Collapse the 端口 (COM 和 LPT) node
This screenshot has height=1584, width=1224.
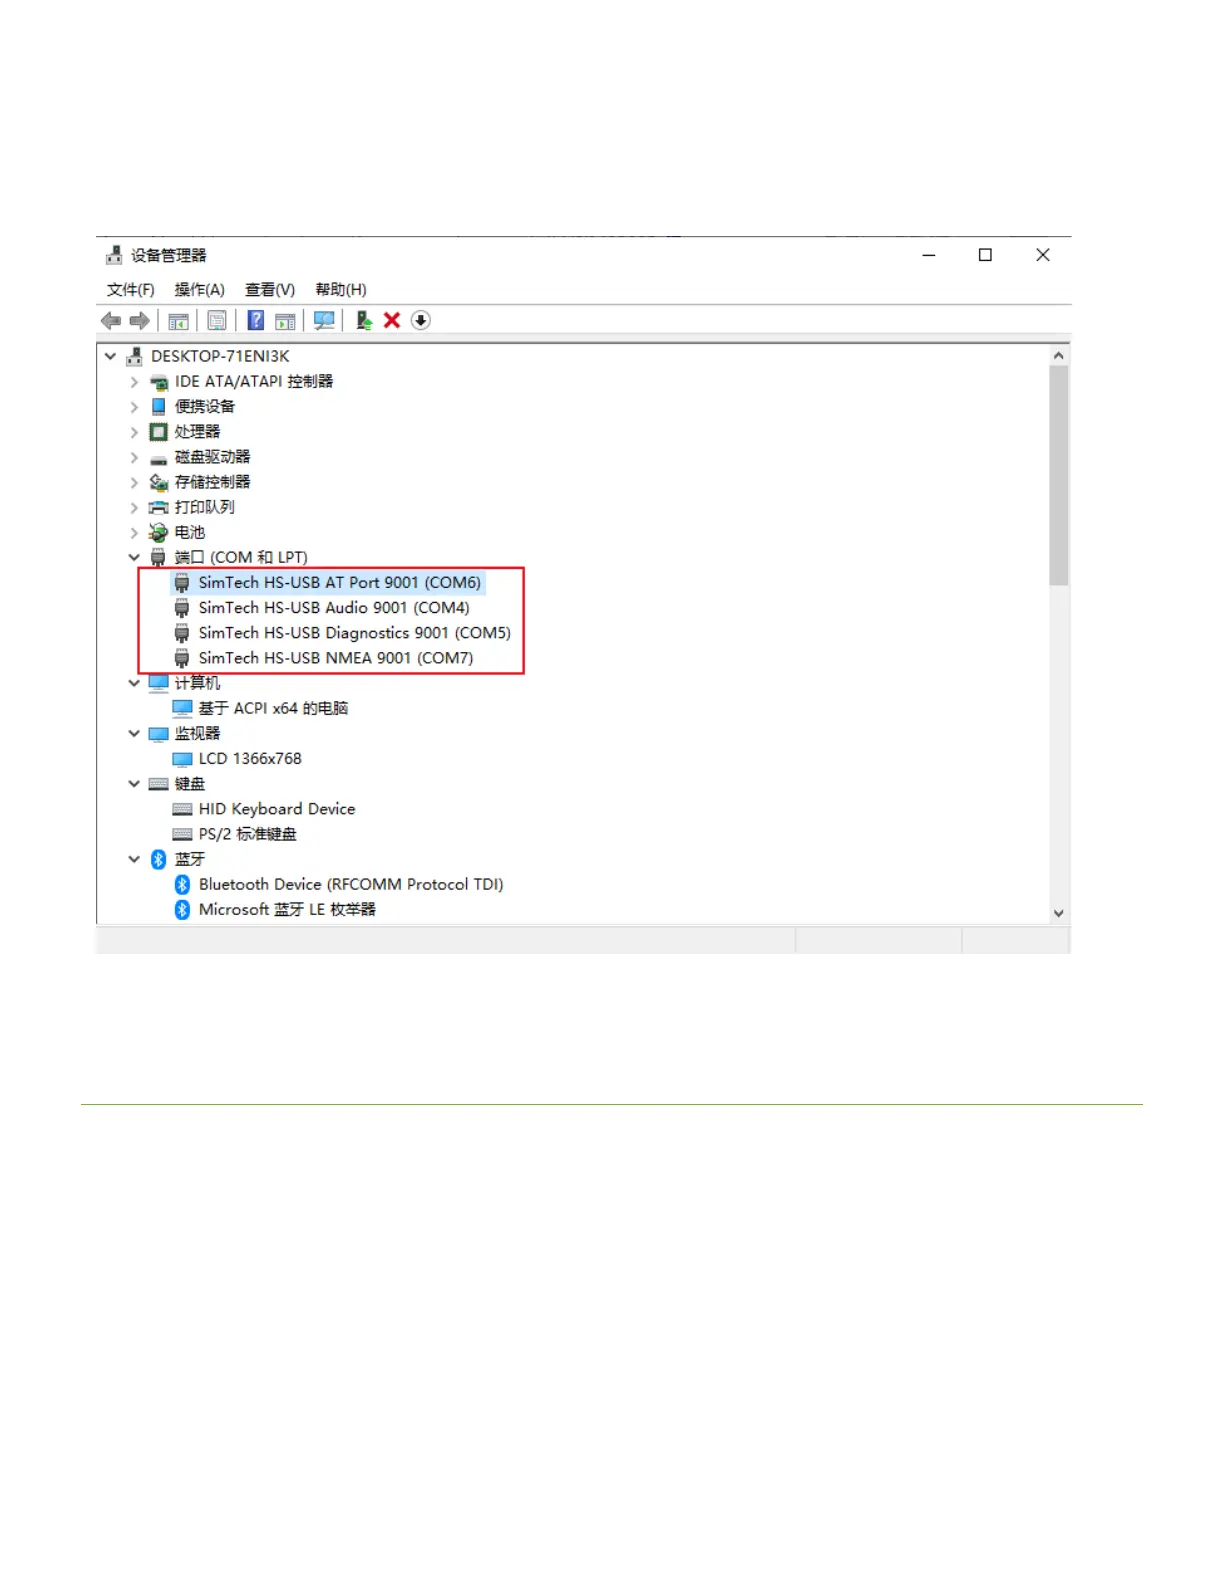coord(134,558)
